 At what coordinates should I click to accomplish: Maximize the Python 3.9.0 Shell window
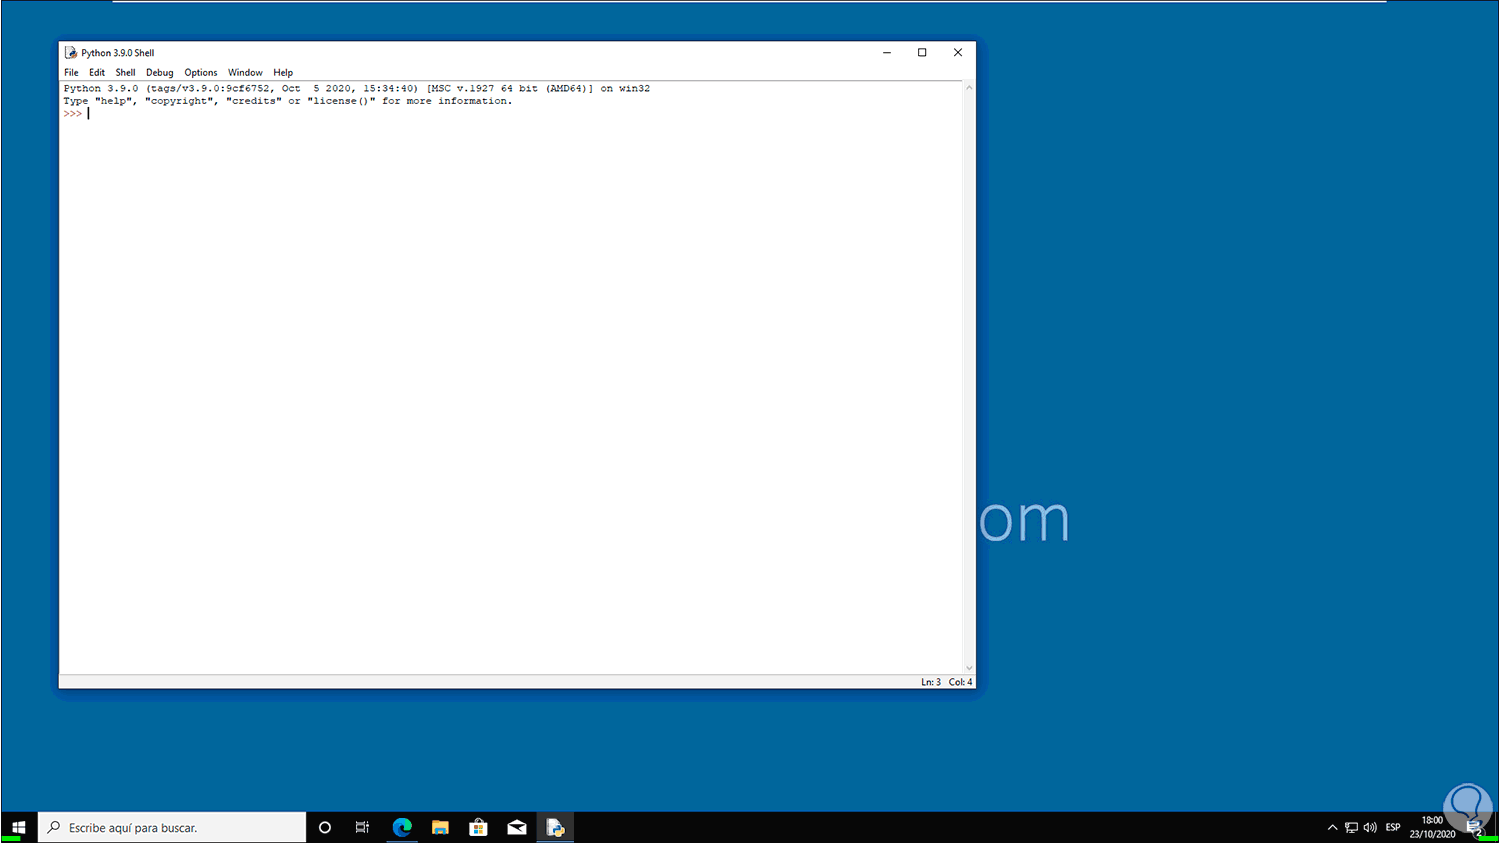(x=922, y=53)
